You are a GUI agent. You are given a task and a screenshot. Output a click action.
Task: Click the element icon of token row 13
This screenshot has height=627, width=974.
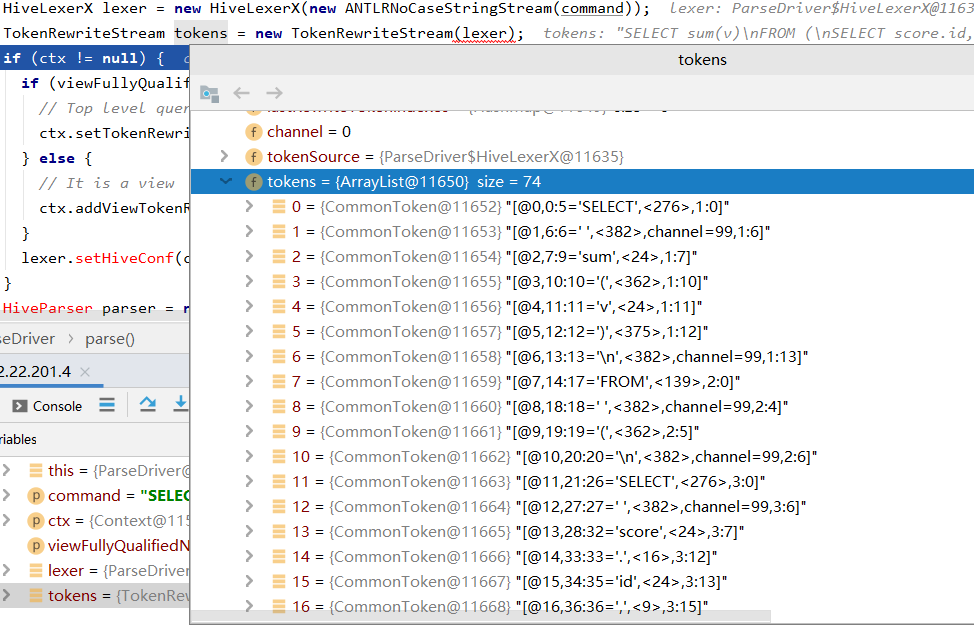tap(279, 531)
